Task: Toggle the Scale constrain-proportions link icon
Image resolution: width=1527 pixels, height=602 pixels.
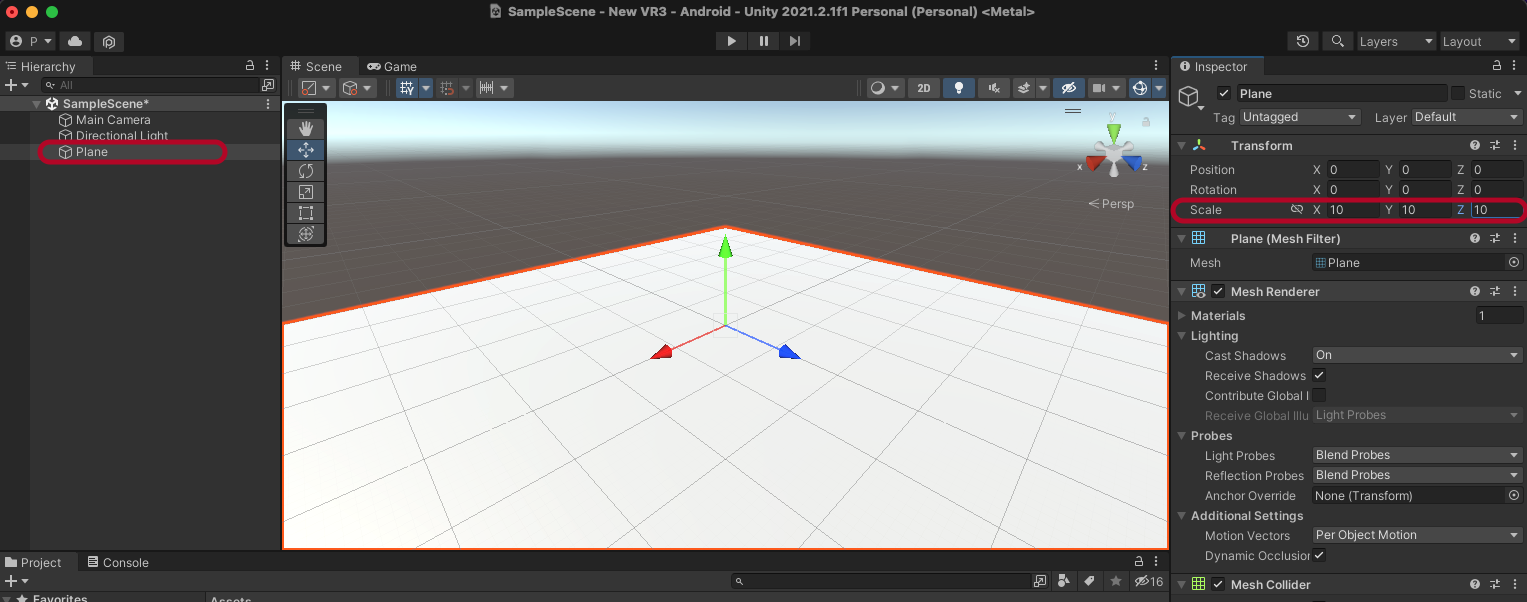Action: pos(1297,210)
